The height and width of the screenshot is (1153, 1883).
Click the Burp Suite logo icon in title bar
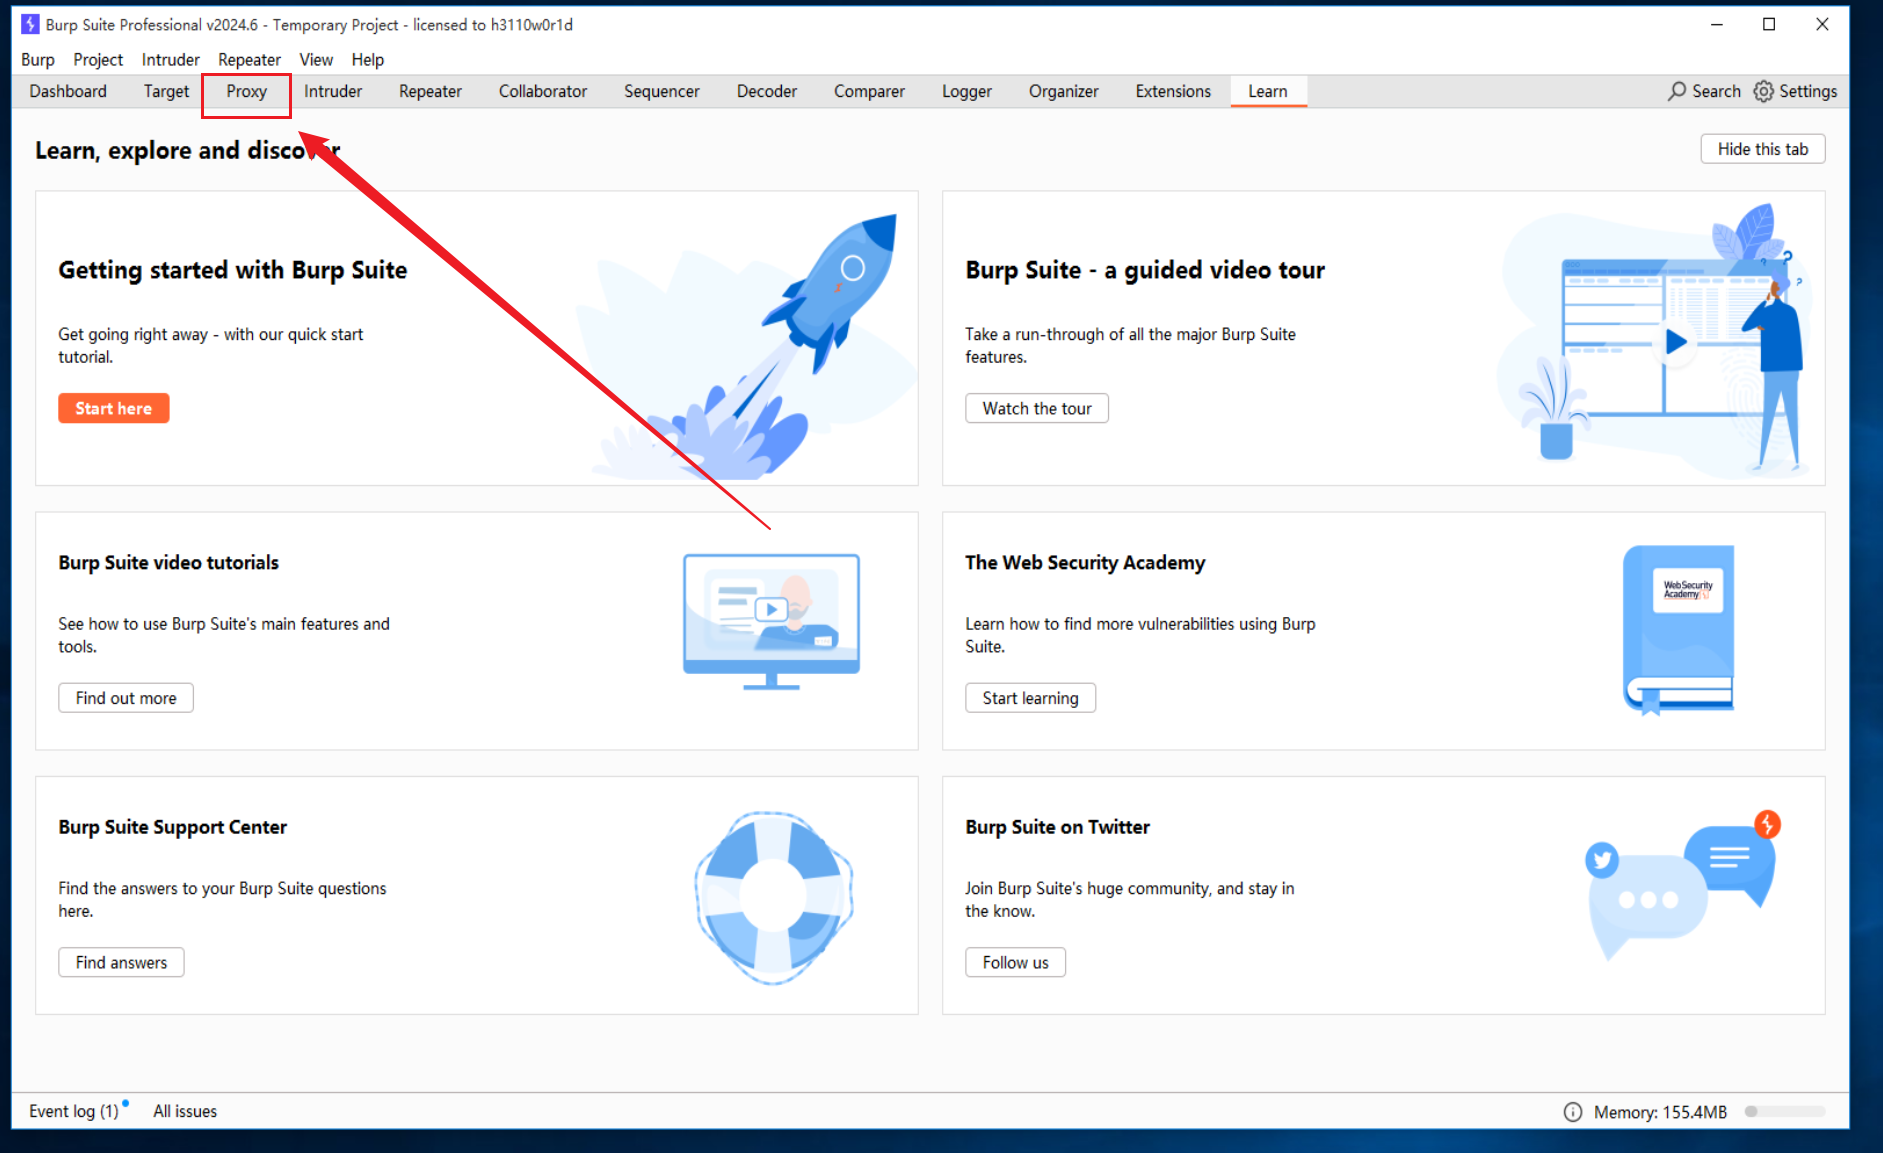coord(30,24)
